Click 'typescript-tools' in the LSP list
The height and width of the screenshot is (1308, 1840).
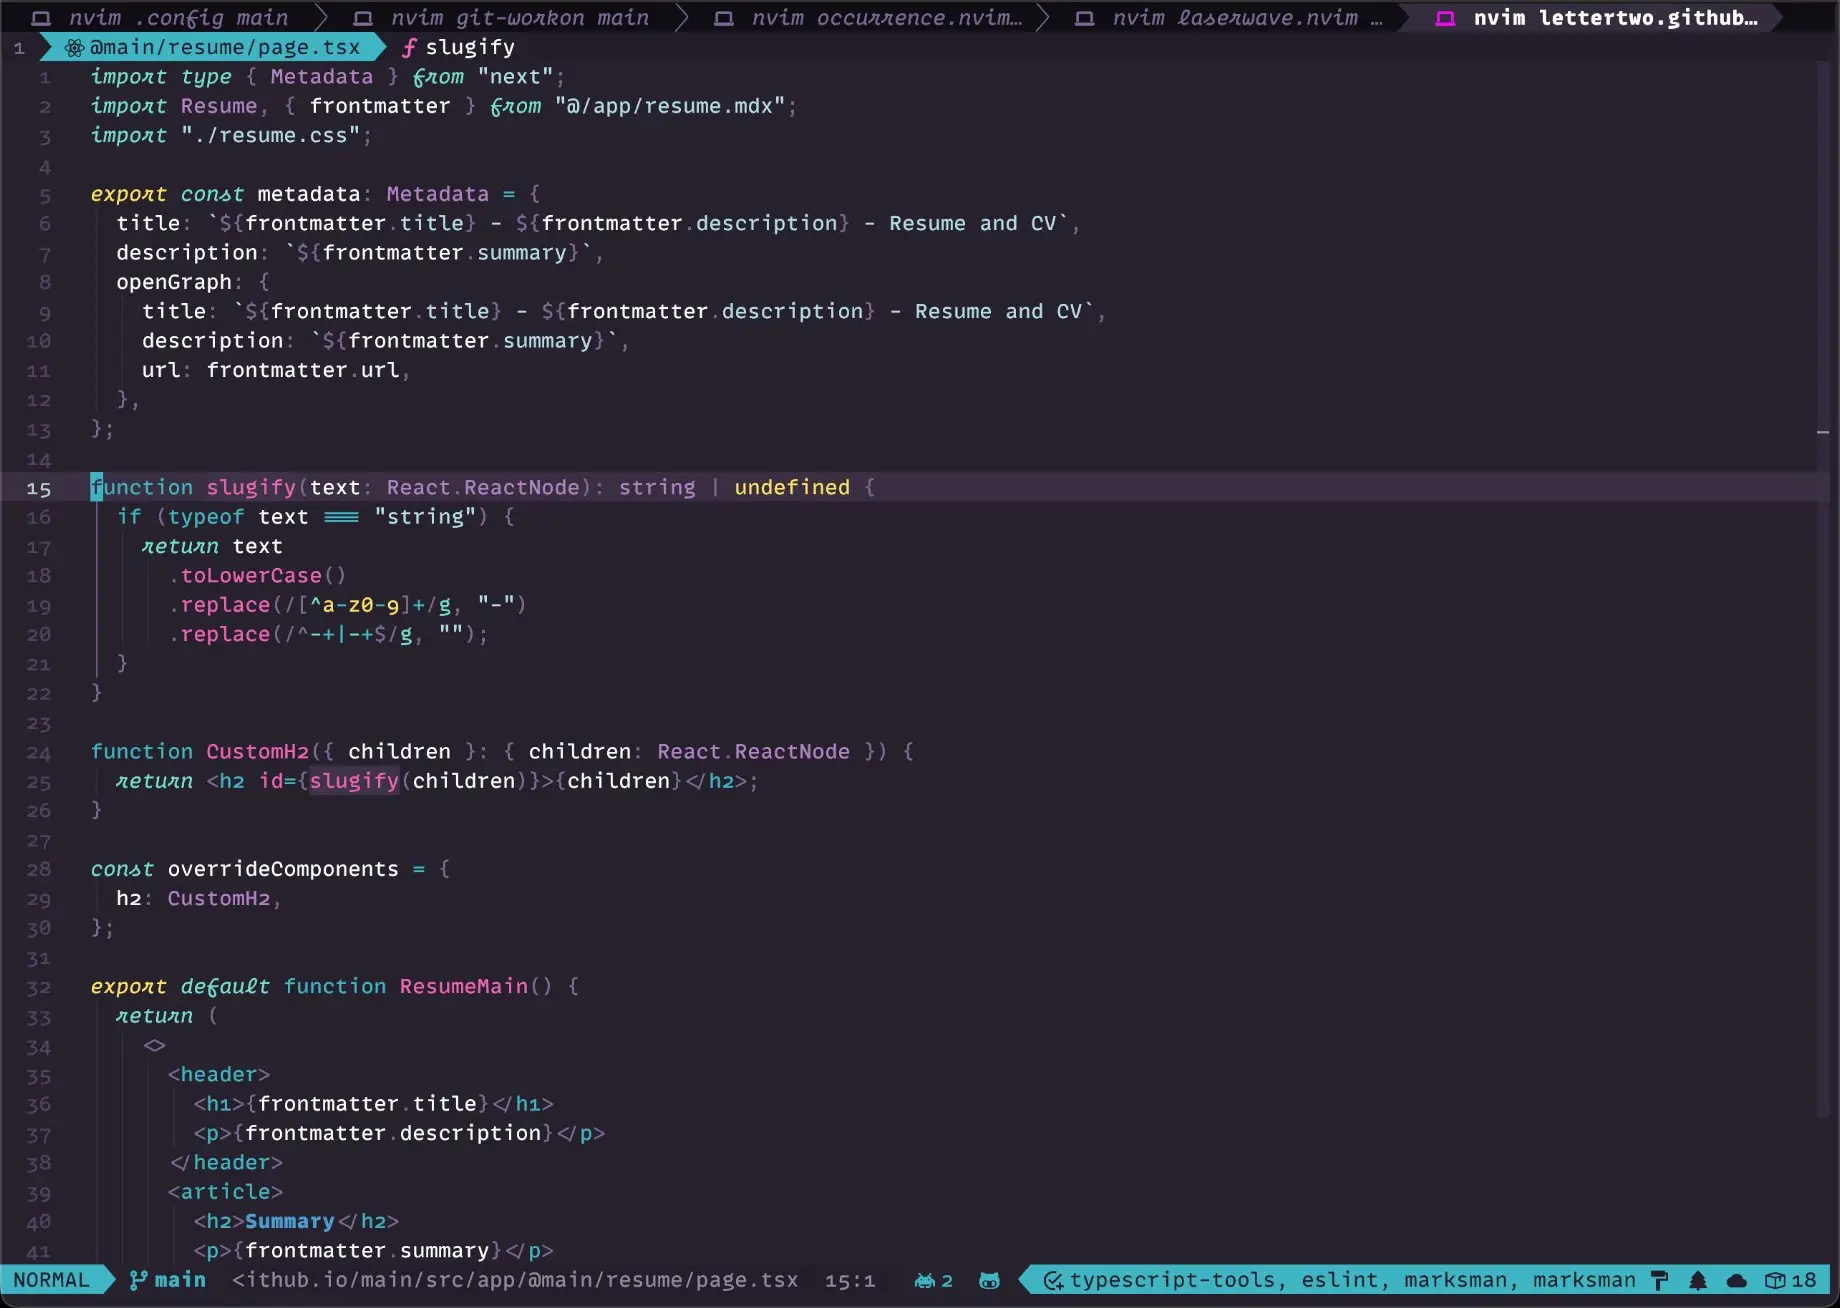[1172, 1280]
